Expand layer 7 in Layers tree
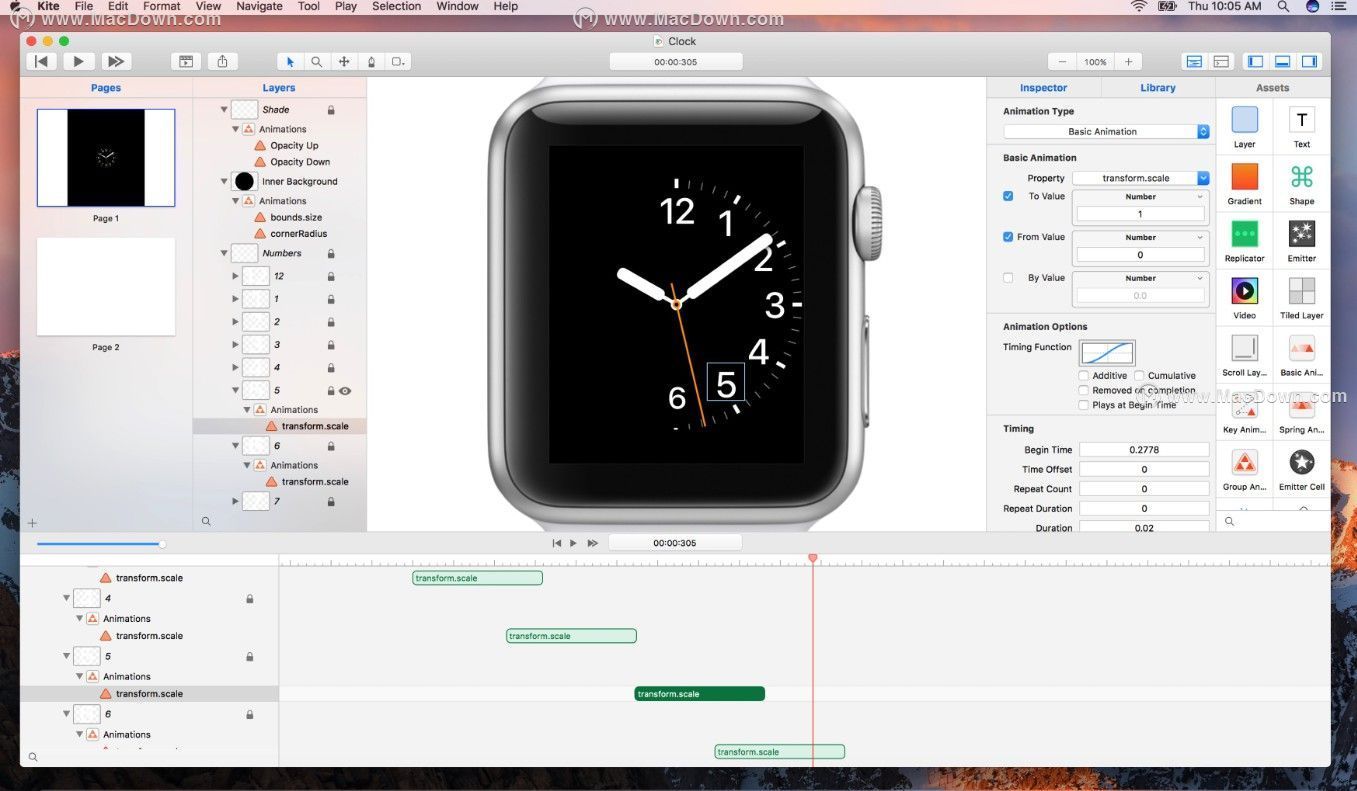This screenshot has height=791, width=1357. [x=236, y=501]
